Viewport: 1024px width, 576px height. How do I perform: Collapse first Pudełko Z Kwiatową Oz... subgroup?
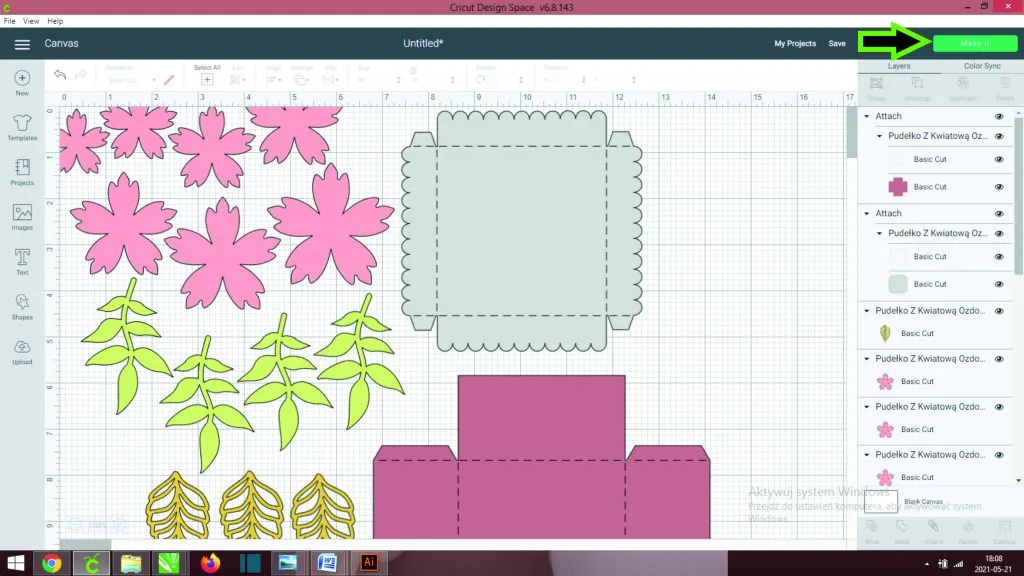coord(879,136)
